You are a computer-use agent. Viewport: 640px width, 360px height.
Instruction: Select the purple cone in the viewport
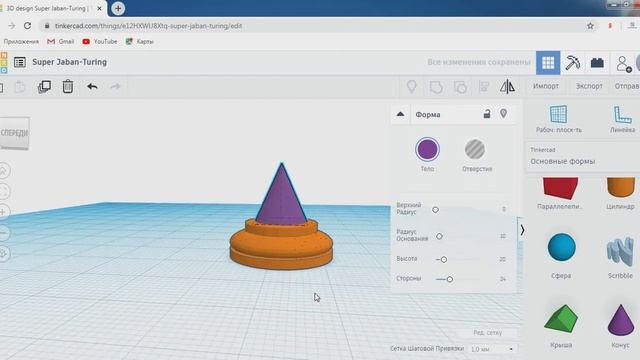[281, 198]
